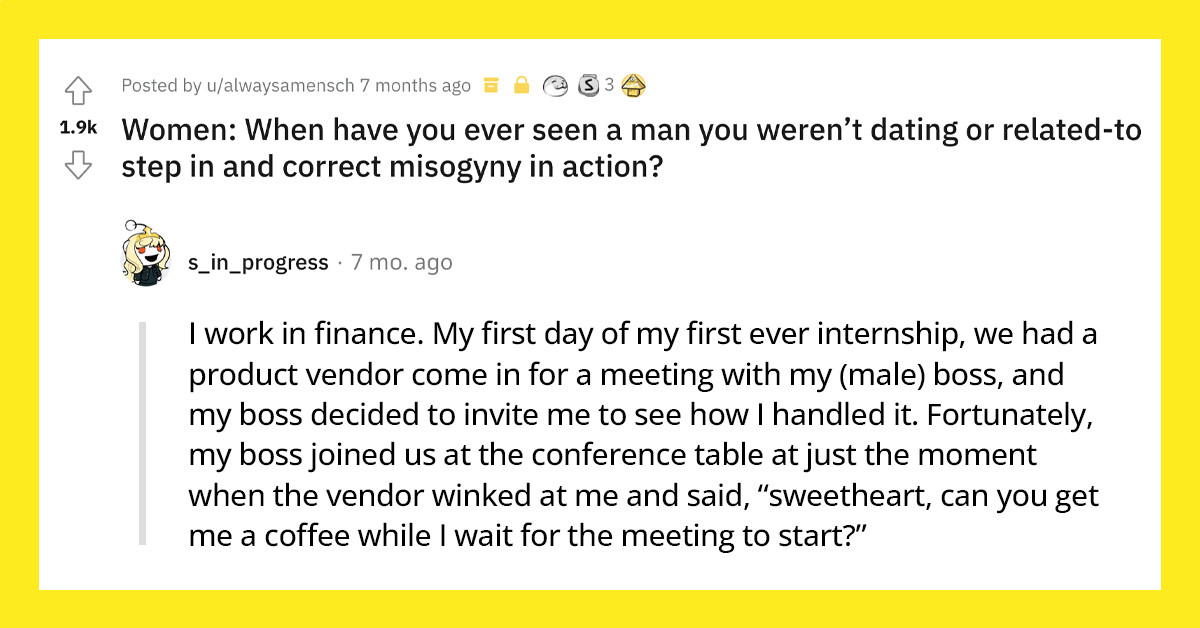Click the upvote arrow above the 1.9k count
The image size is (1200, 628).
(79, 92)
